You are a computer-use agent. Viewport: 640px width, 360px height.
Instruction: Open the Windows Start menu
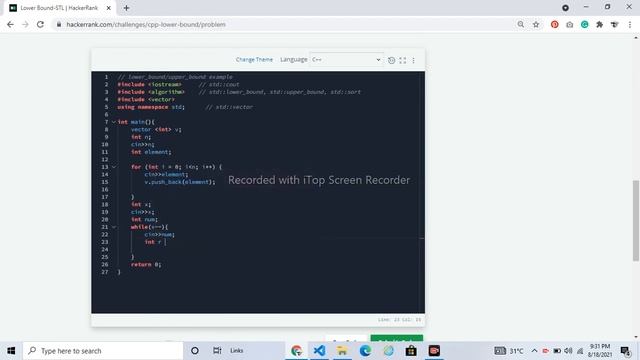pyautogui.click(x=11, y=351)
